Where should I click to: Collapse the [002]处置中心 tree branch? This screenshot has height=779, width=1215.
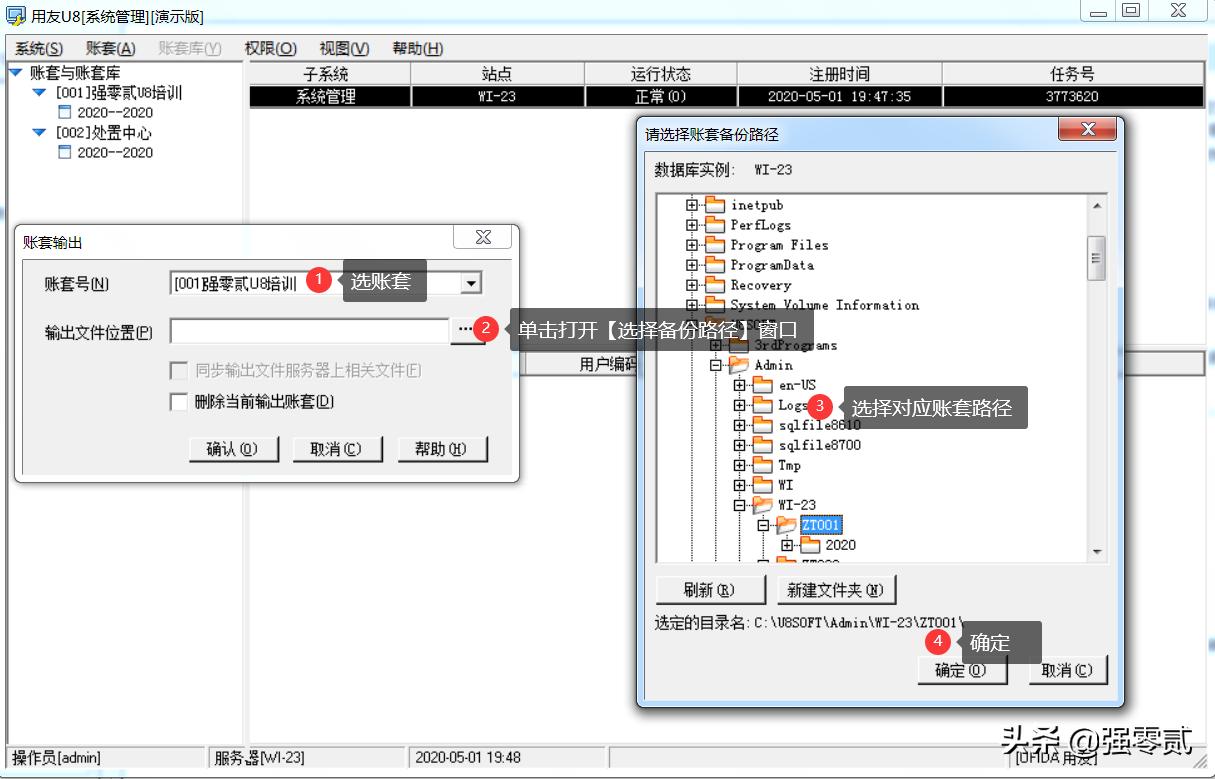[x=37, y=131]
